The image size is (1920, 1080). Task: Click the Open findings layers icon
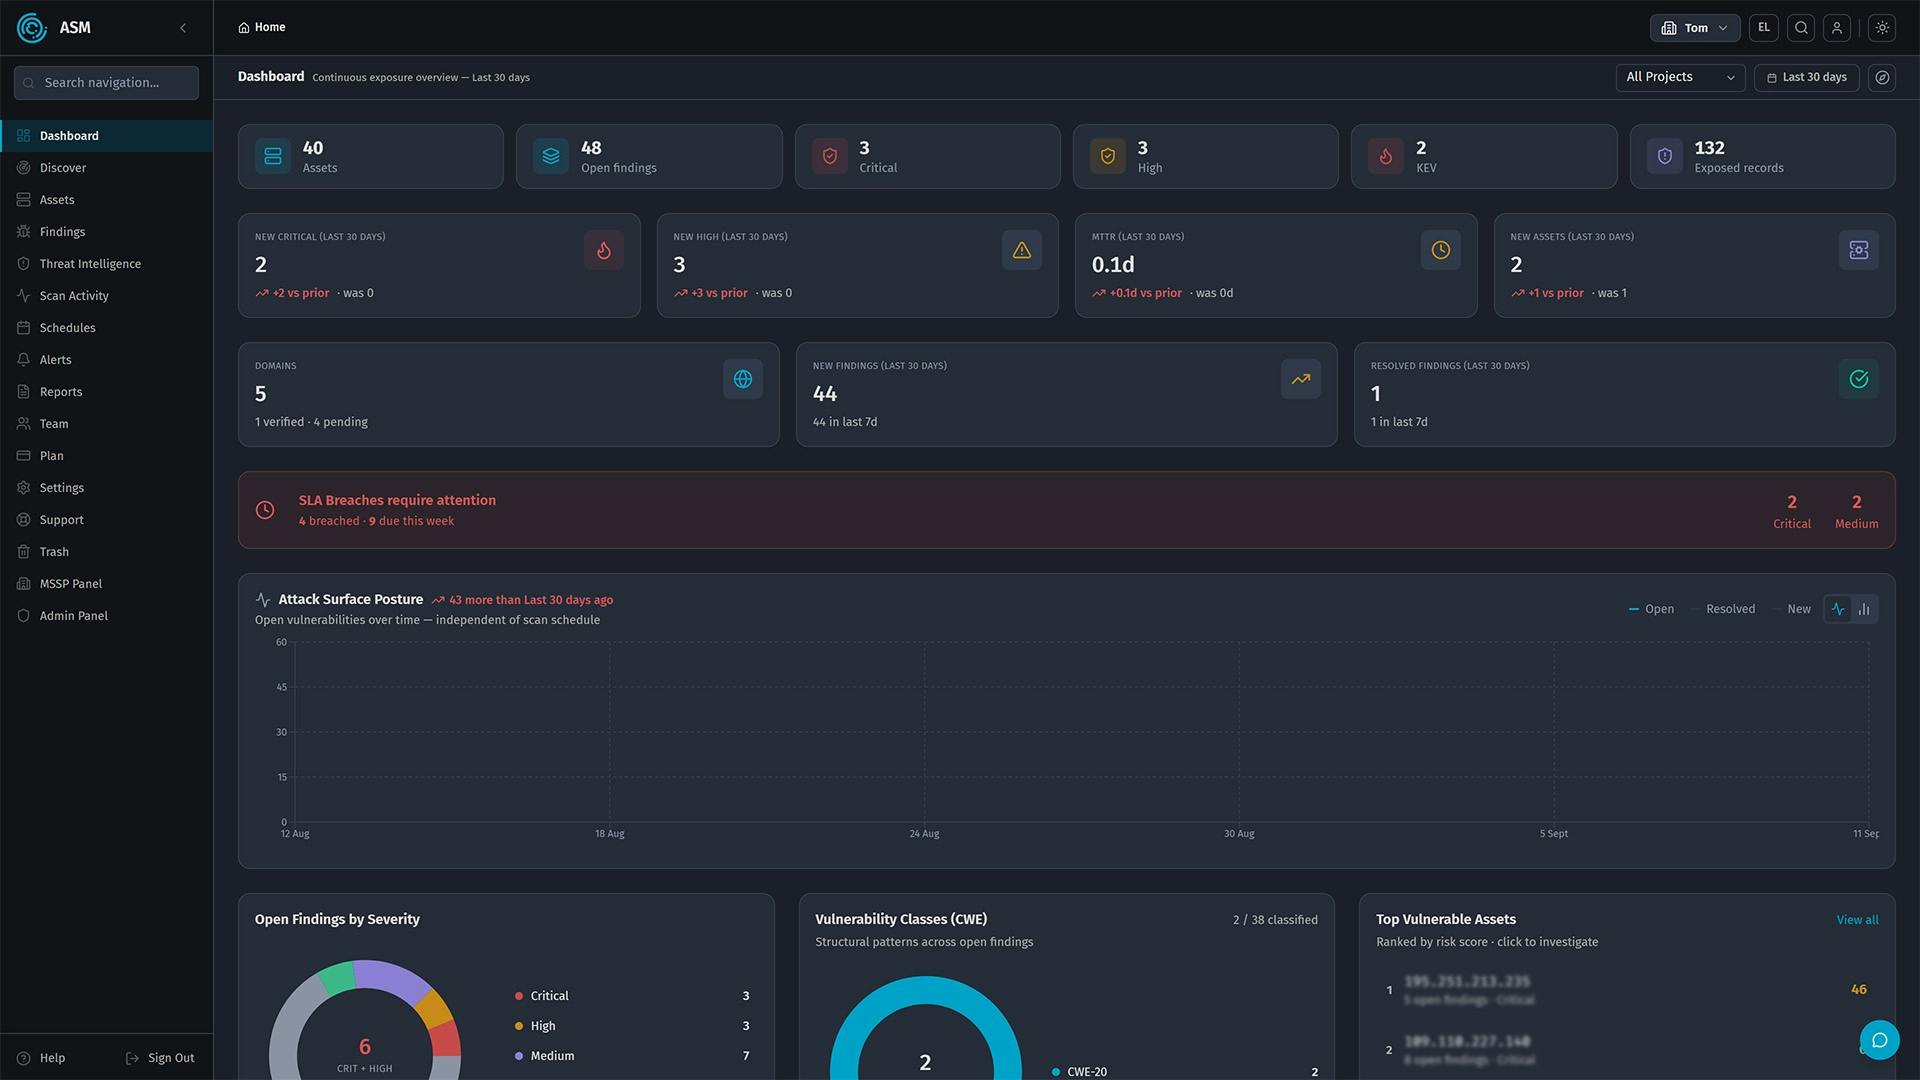coord(551,156)
